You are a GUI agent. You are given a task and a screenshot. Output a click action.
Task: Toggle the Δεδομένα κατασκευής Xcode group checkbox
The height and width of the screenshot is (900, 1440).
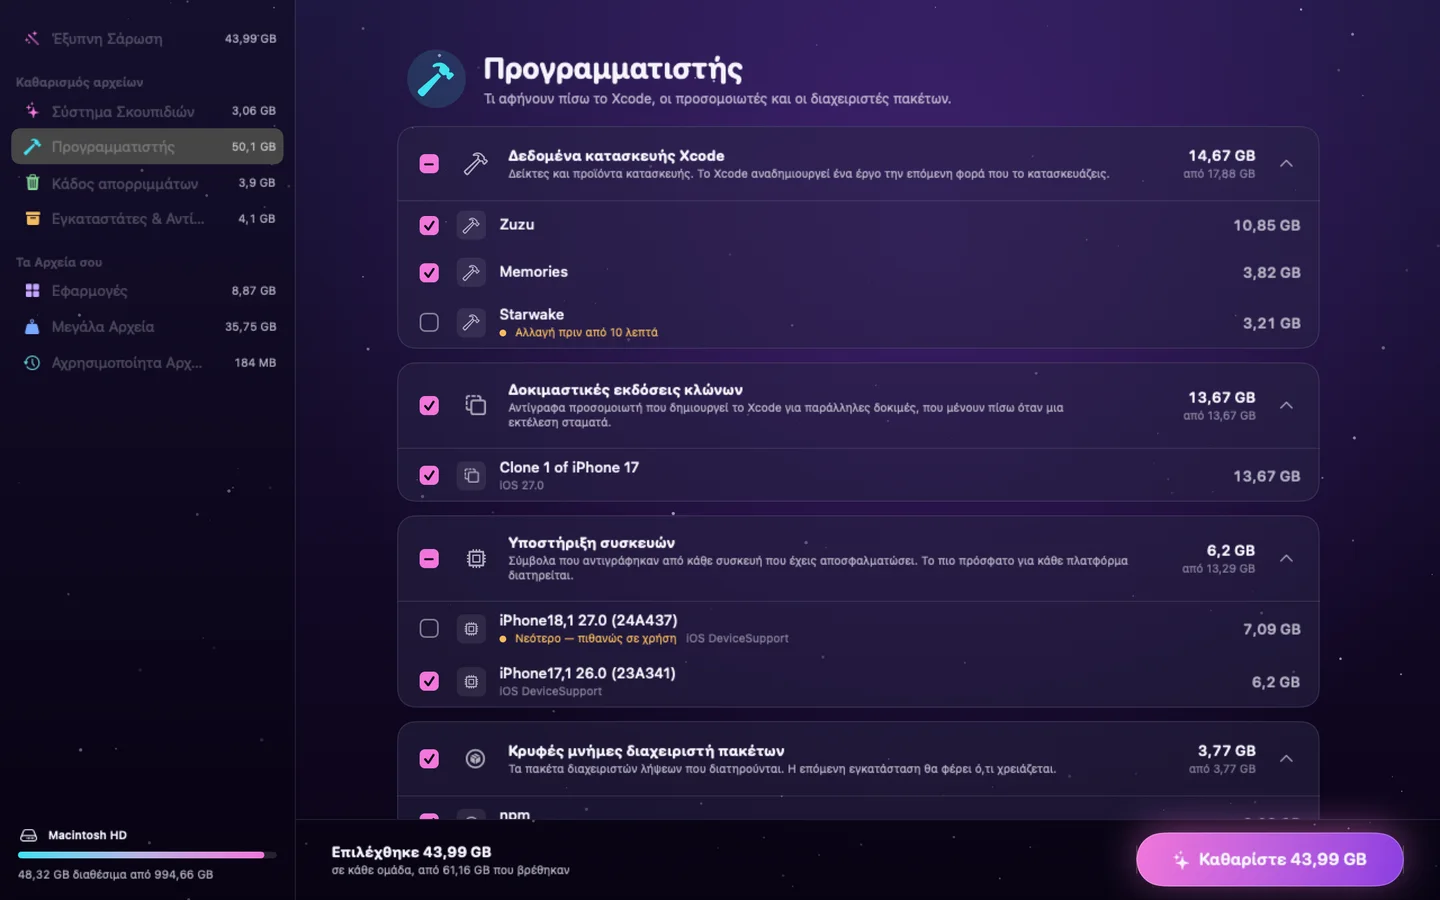pos(429,164)
